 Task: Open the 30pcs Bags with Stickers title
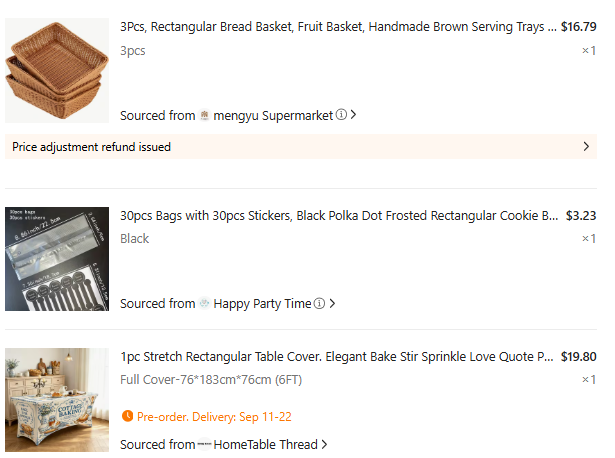[339, 216]
